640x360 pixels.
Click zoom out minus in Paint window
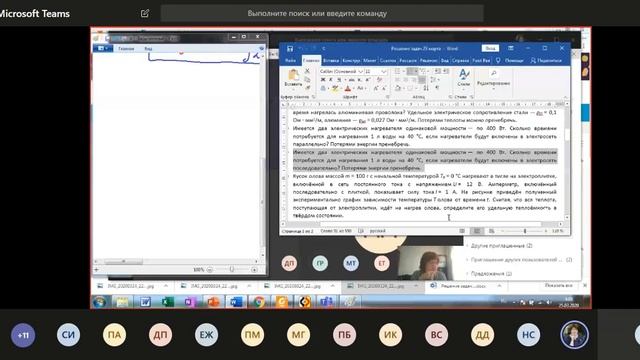click(209, 270)
